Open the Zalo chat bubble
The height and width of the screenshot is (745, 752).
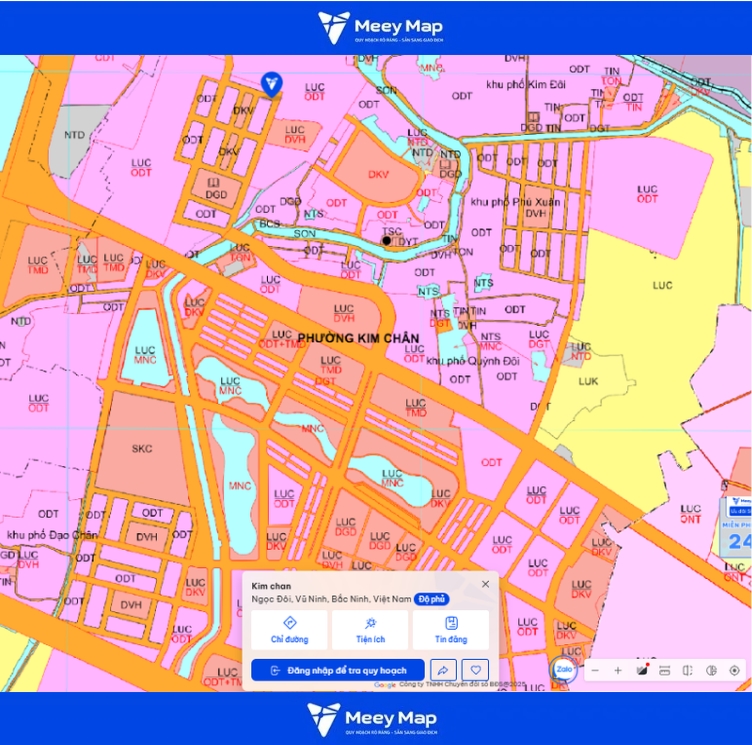coord(564,669)
